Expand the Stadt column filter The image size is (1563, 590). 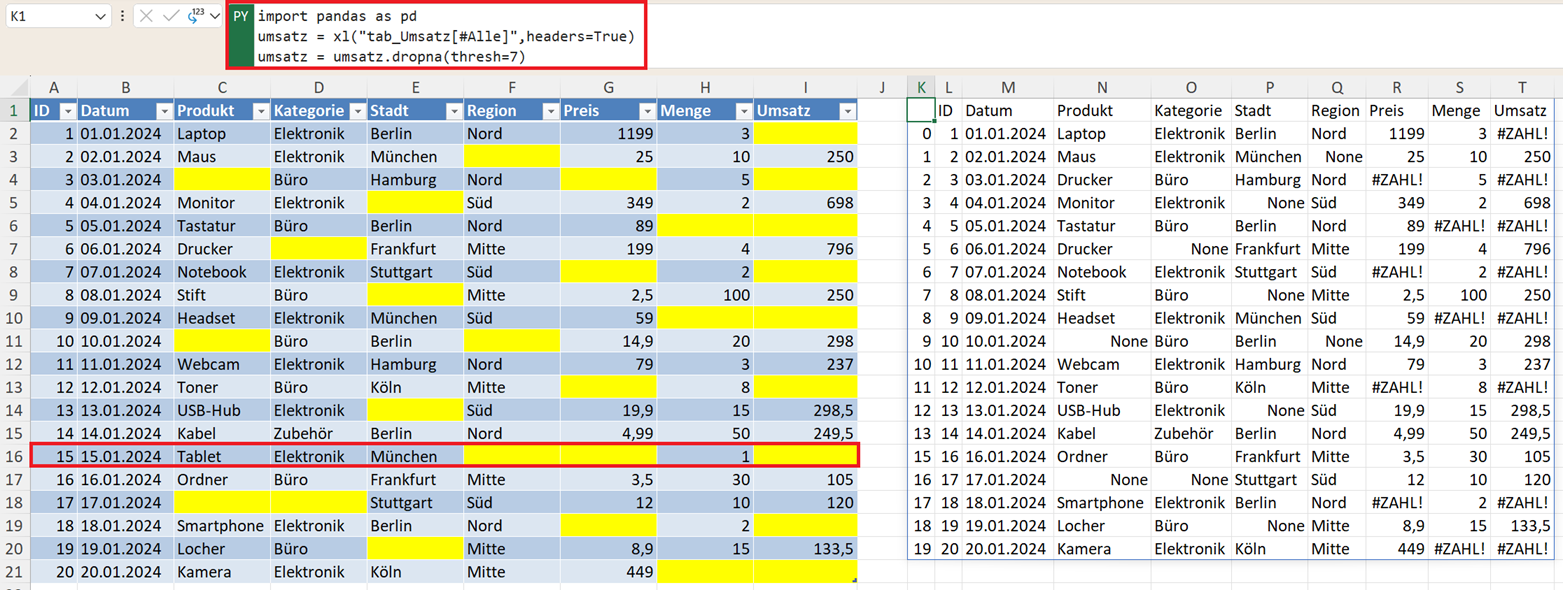coord(453,111)
